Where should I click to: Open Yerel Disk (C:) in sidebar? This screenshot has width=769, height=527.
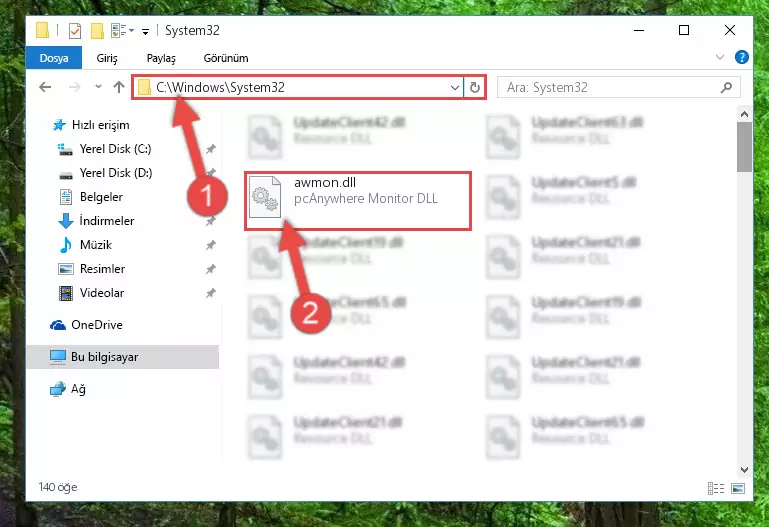coord(105,149)
